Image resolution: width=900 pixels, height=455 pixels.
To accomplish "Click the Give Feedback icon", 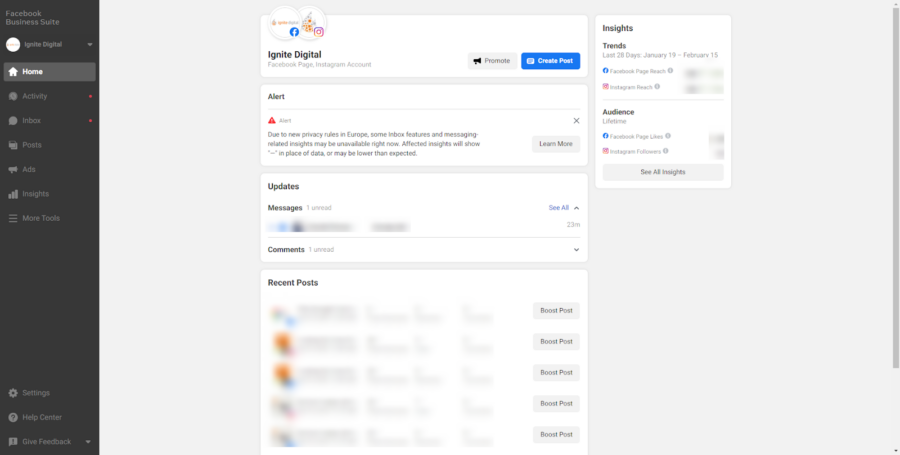I will [x=13, y=442].
